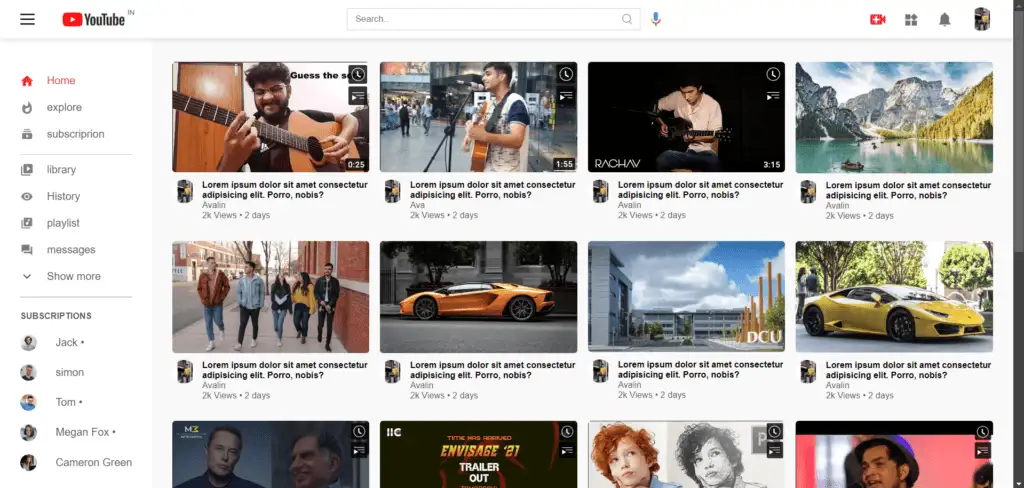Add the 1:55 street singer video to queue
Image resolution: width=1024 pixels, height=488 pixels.
566,95
